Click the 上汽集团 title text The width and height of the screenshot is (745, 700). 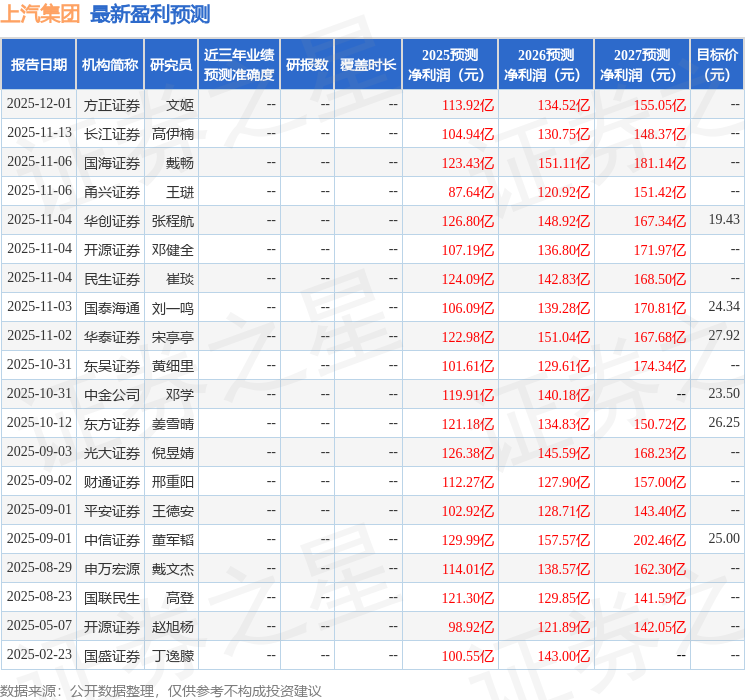coord(41,14)
